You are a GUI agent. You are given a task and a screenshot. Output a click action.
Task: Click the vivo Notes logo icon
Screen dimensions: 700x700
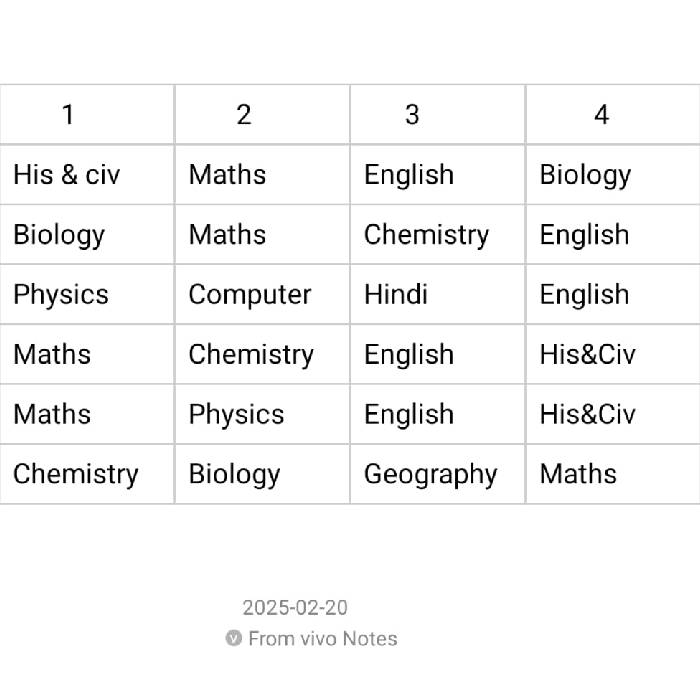(x=233, y=638)
